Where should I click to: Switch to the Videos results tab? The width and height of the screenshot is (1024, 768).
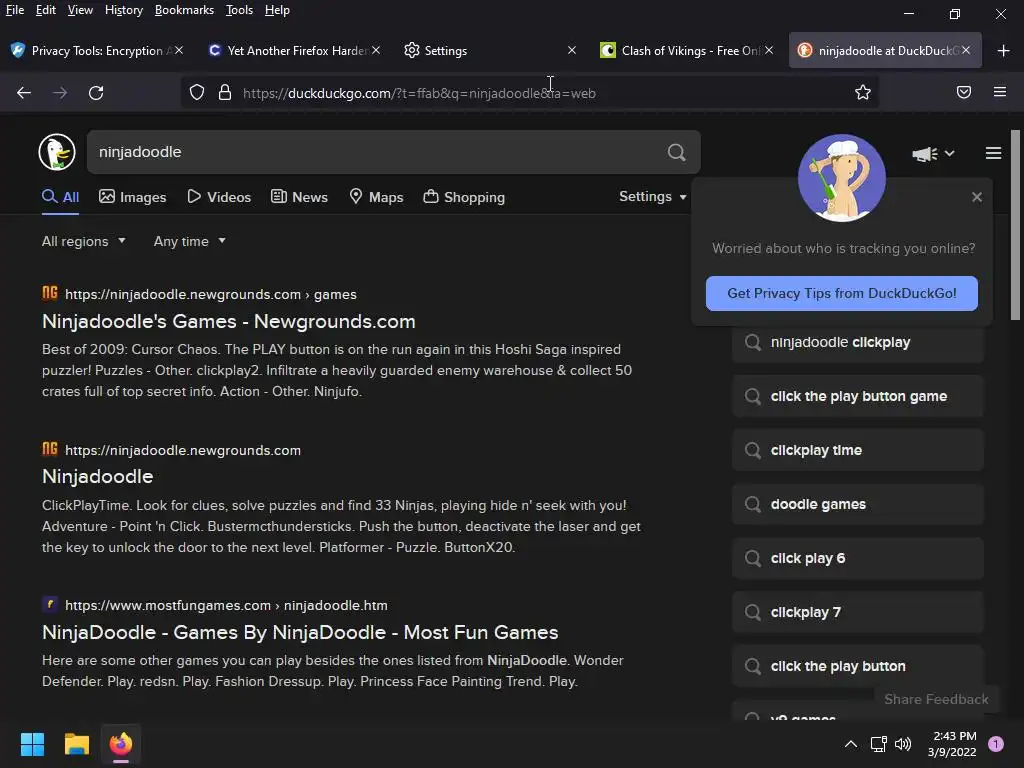point(219,197)
